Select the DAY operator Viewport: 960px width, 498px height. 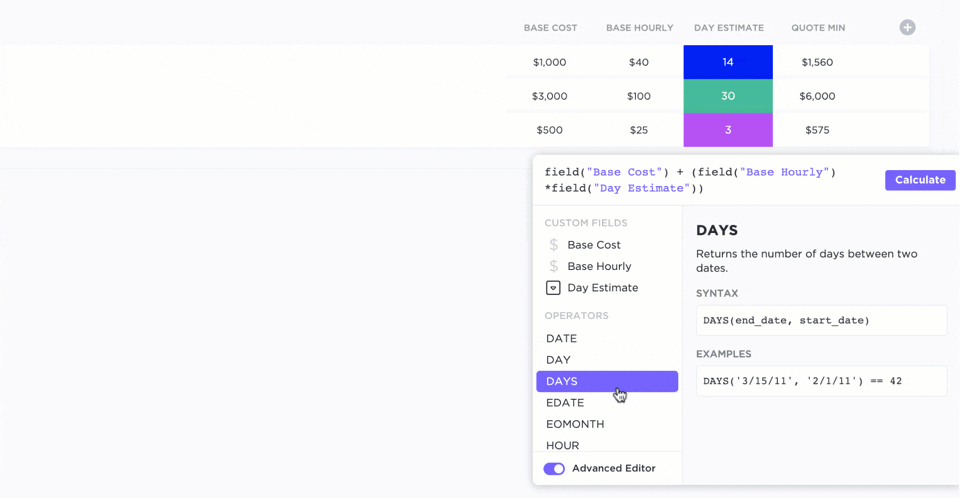(558, 360)
